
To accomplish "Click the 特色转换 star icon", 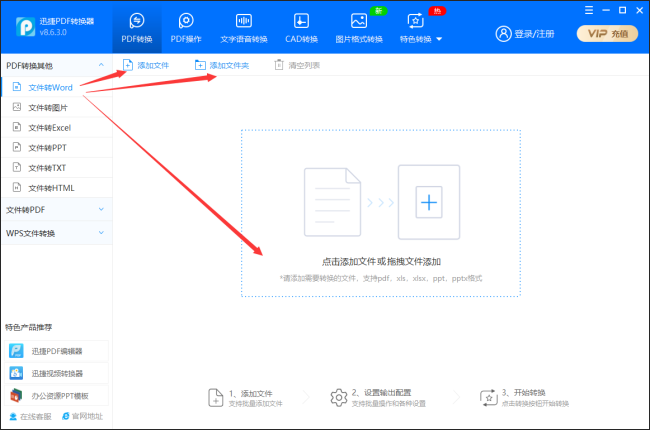I will click(415, 20).
